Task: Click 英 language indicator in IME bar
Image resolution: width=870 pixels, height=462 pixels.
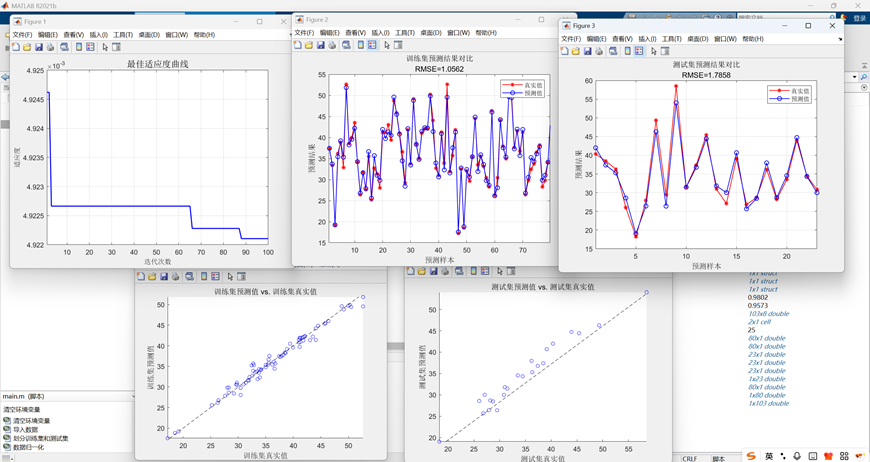Action: (769, 456)
